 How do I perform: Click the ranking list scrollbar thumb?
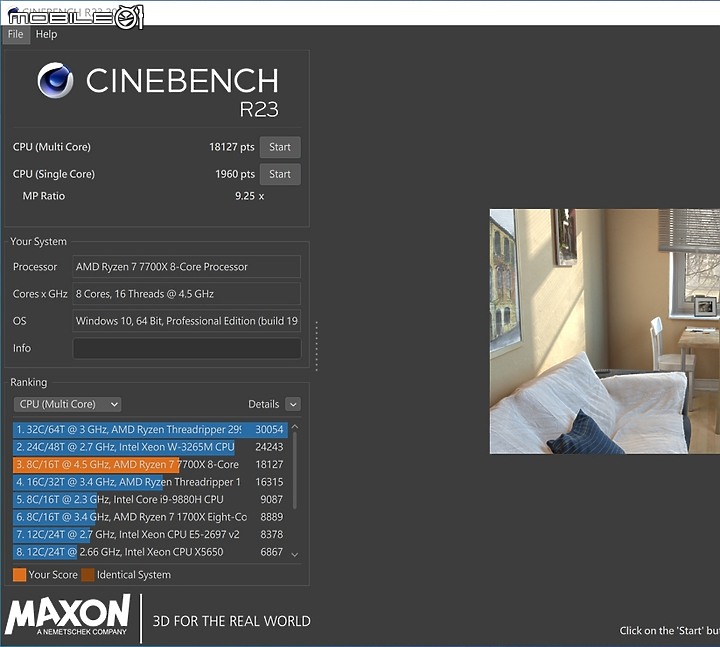[295, 470]
